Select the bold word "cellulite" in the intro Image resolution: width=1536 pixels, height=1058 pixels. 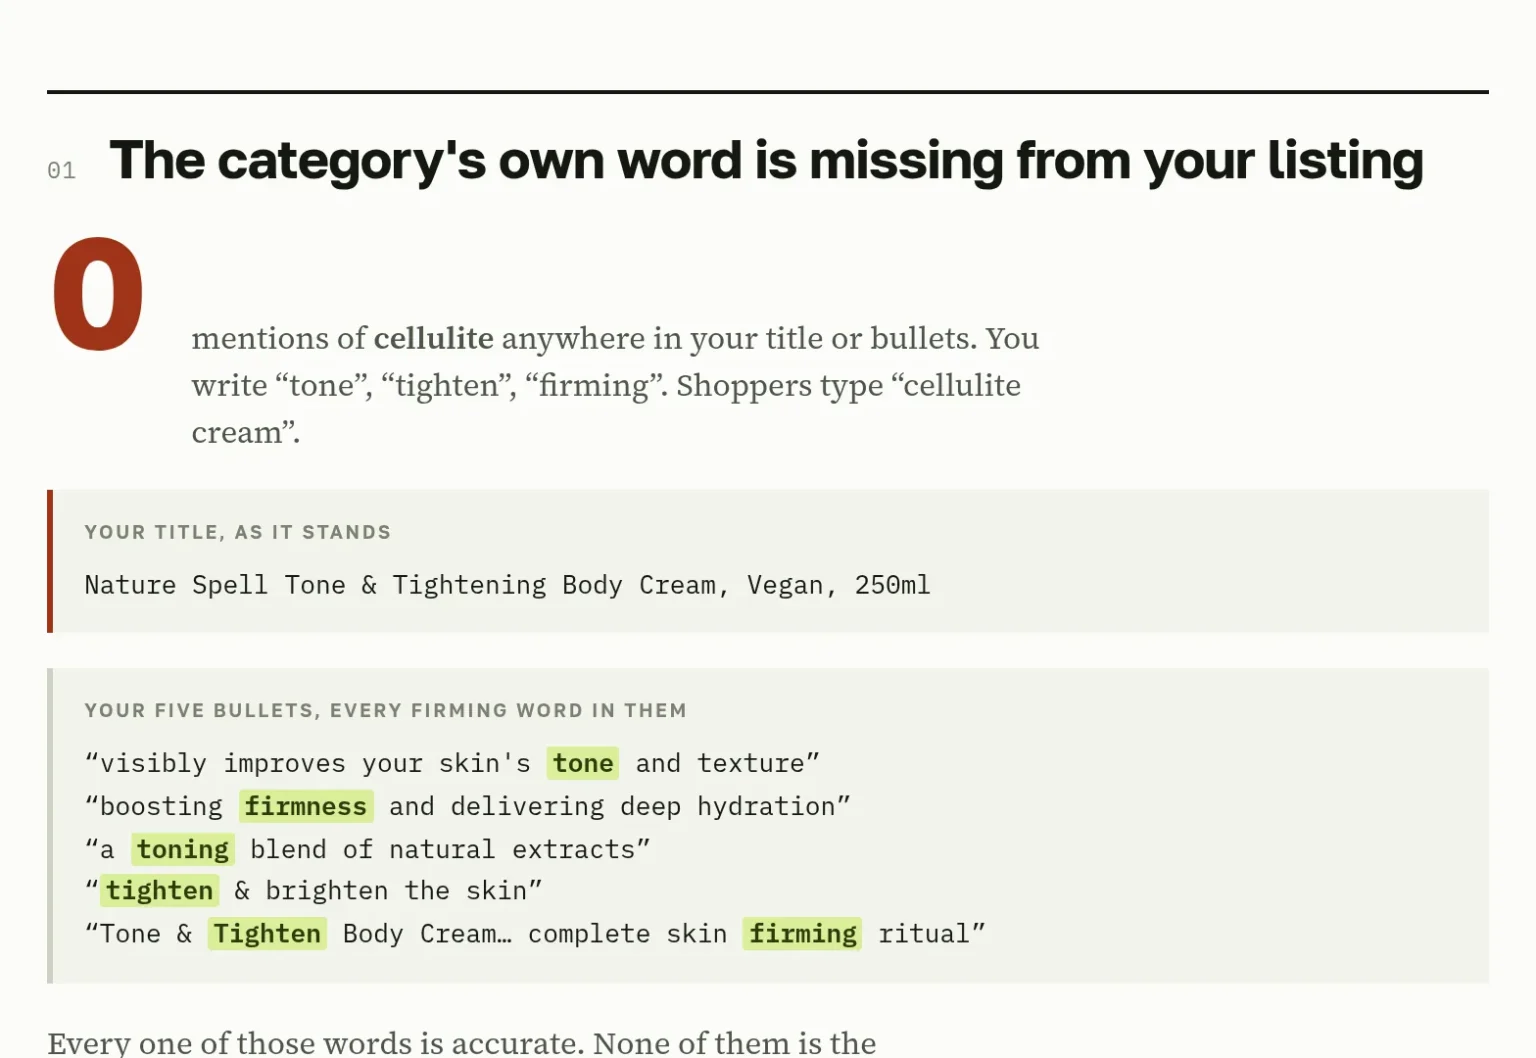[433, 338]
